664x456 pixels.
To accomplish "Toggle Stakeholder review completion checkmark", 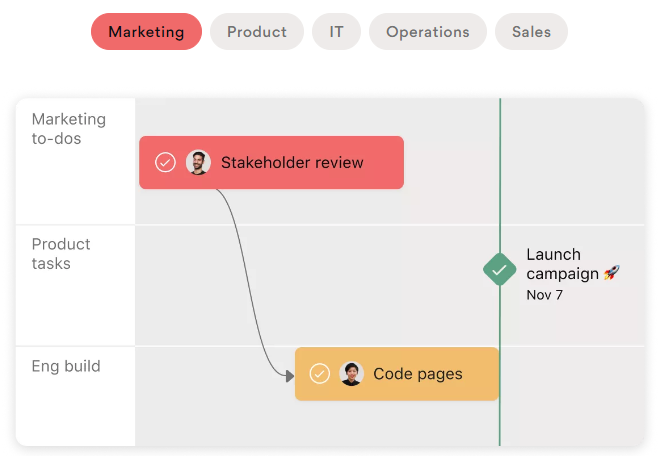I will [165, 162].
